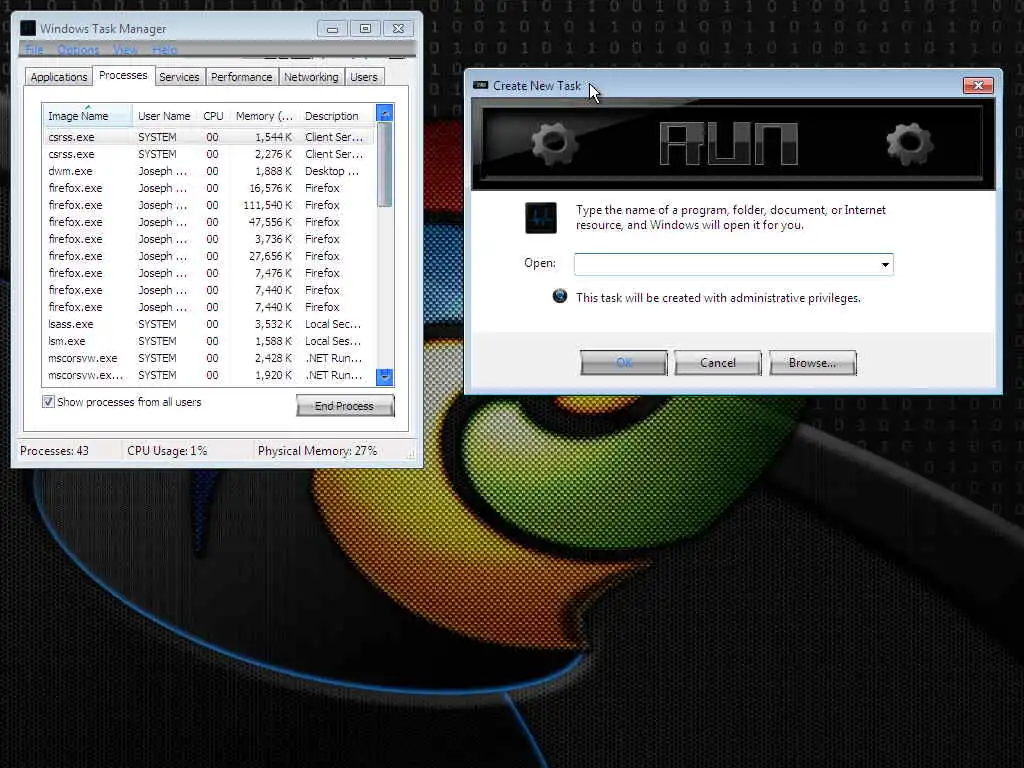Image resolution: width=1024 pixels, height=768 pixels.
Task: Select the csrss.exe row using 2,276 K
Action: 209,154
